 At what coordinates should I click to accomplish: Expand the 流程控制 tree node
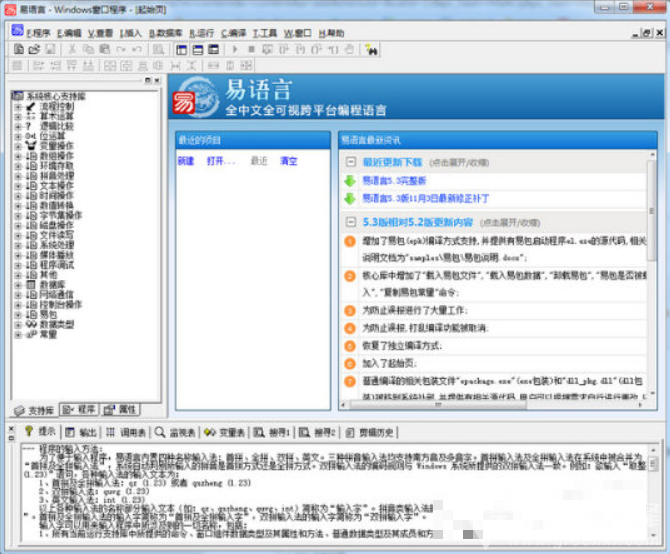18,106
